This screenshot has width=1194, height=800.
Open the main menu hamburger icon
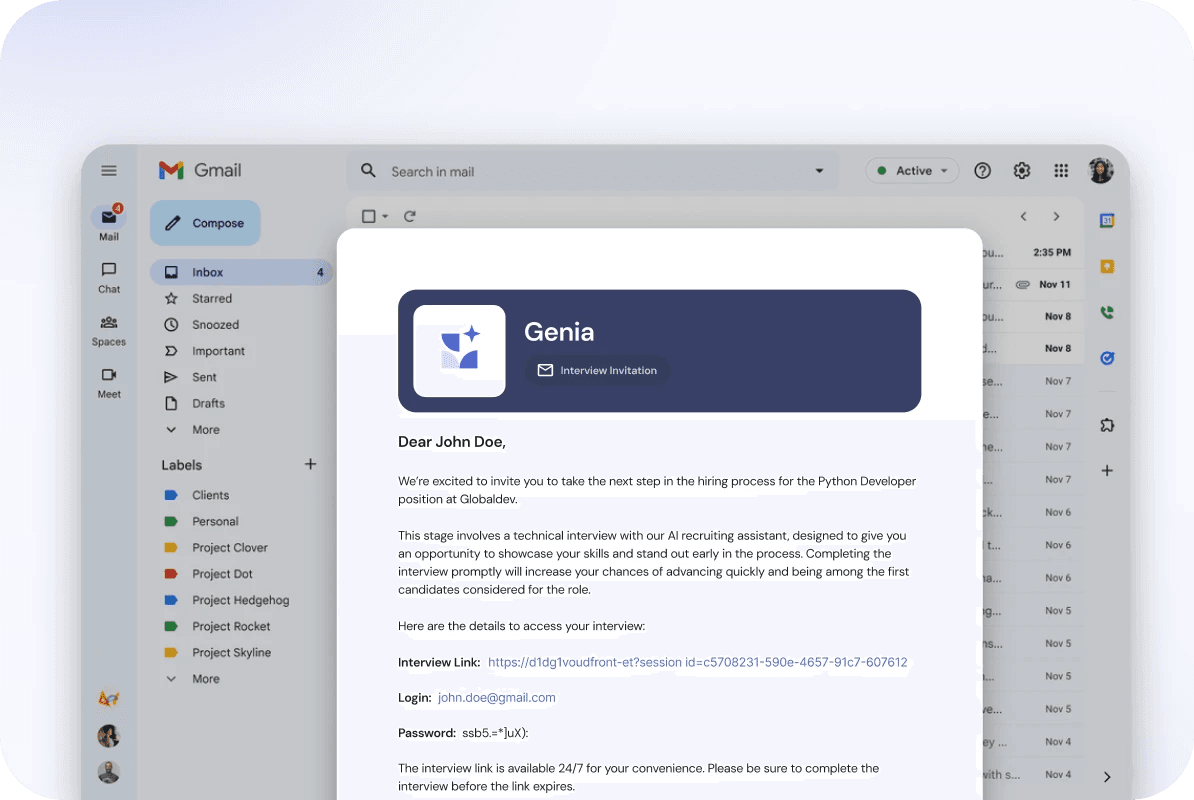tap(109, 171)
